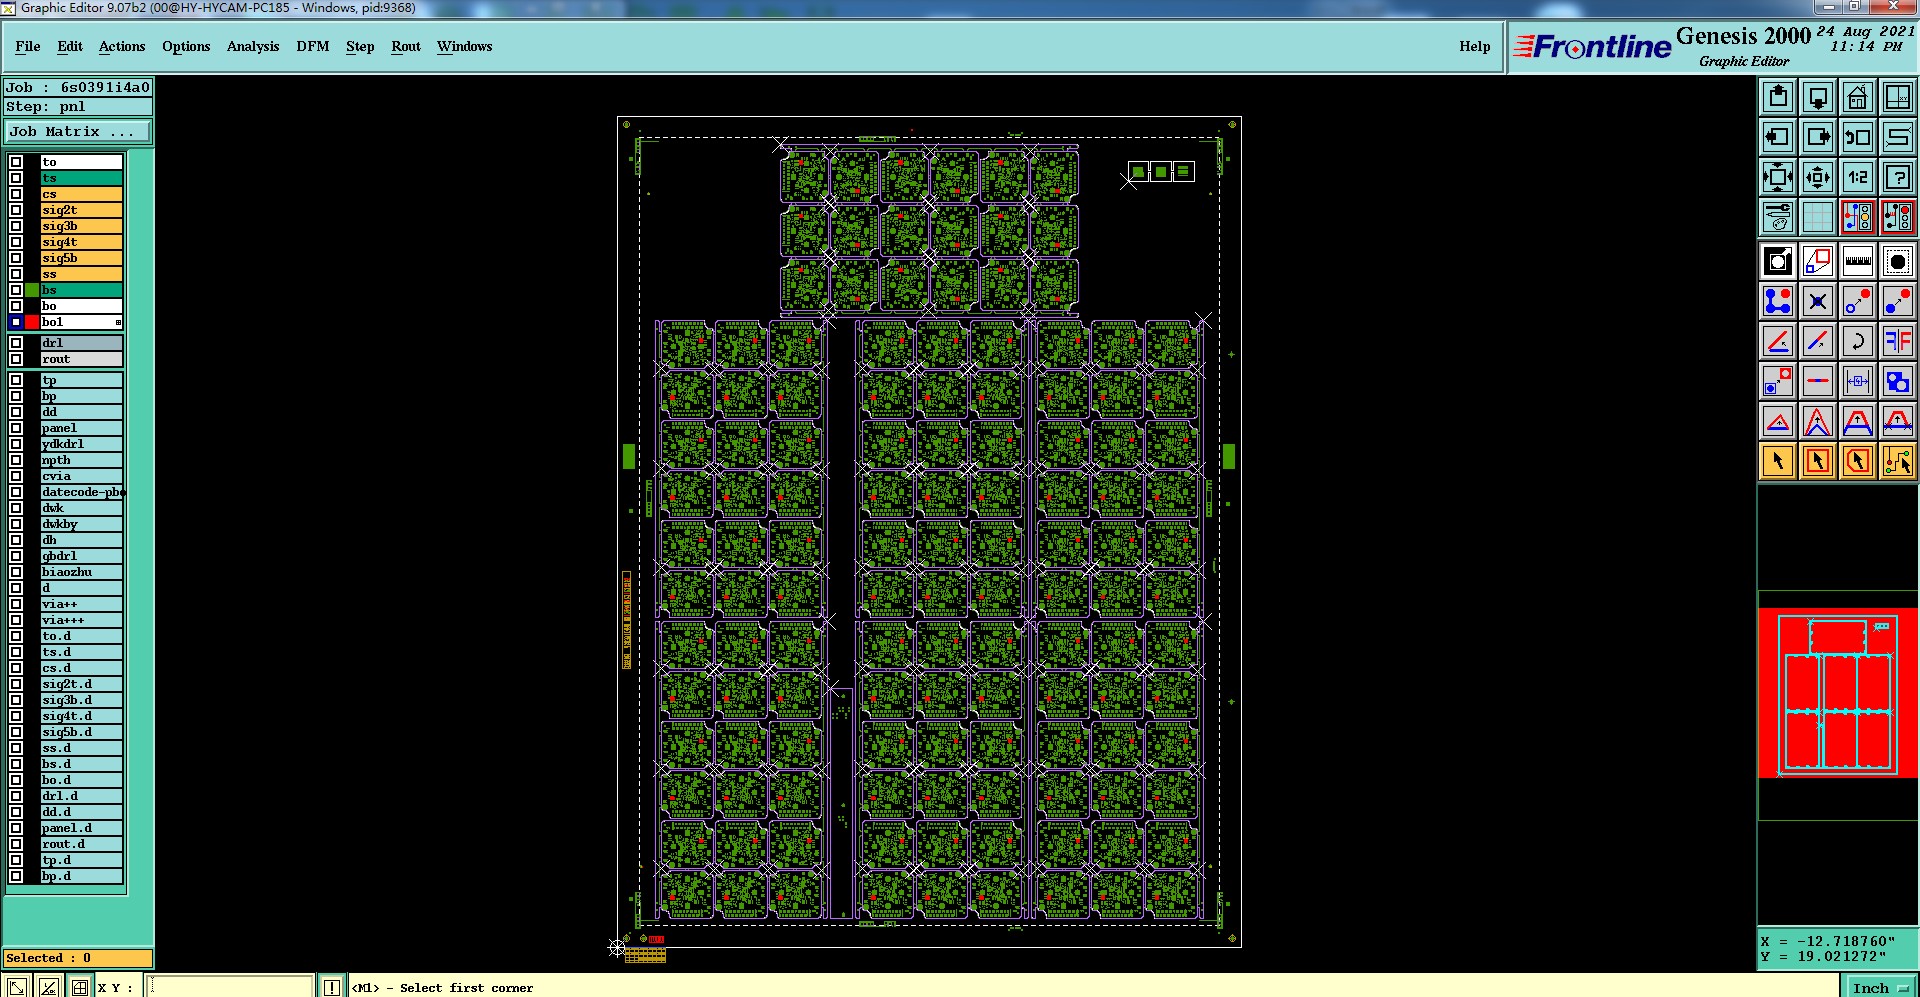Click the pan down icon
Image resolution: width=1920 pixels, height=997 pixels.
coord(1818,97)
